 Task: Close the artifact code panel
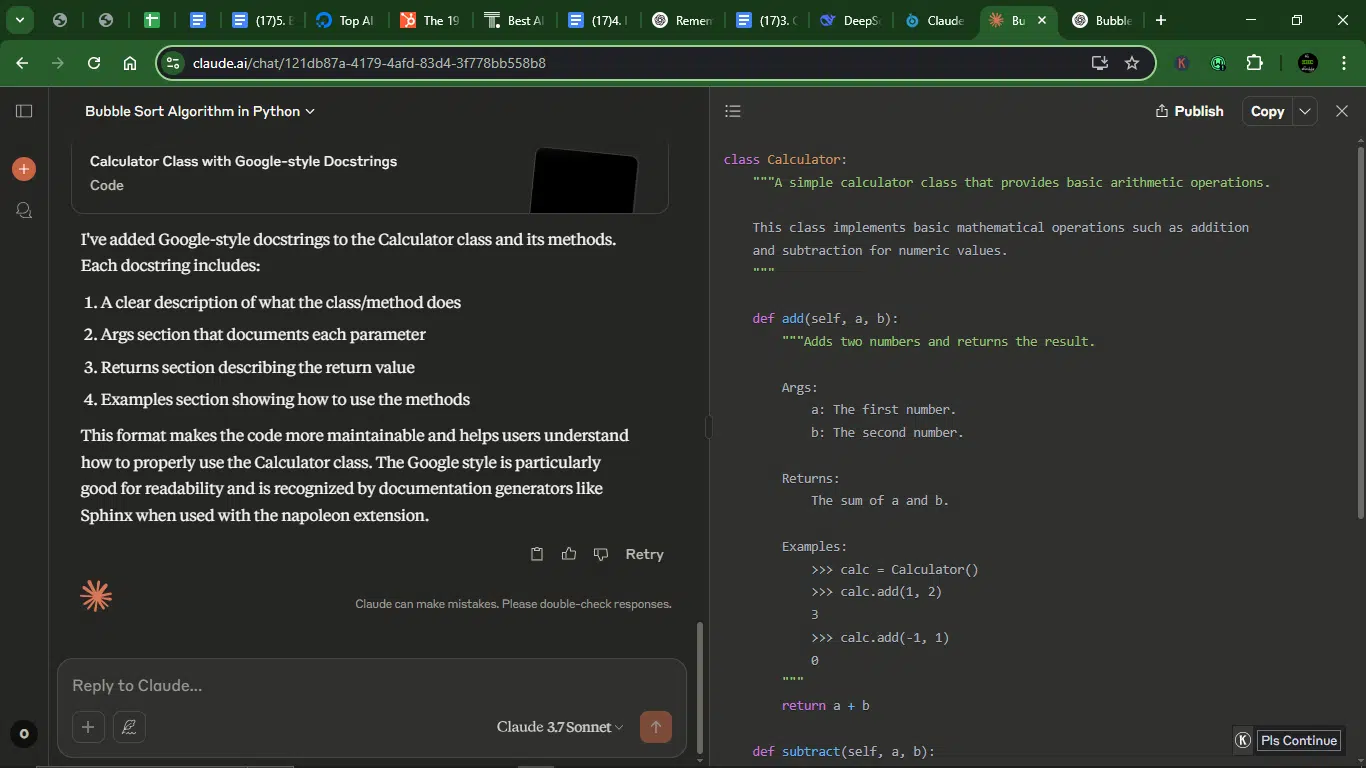tap(1342, 111)
